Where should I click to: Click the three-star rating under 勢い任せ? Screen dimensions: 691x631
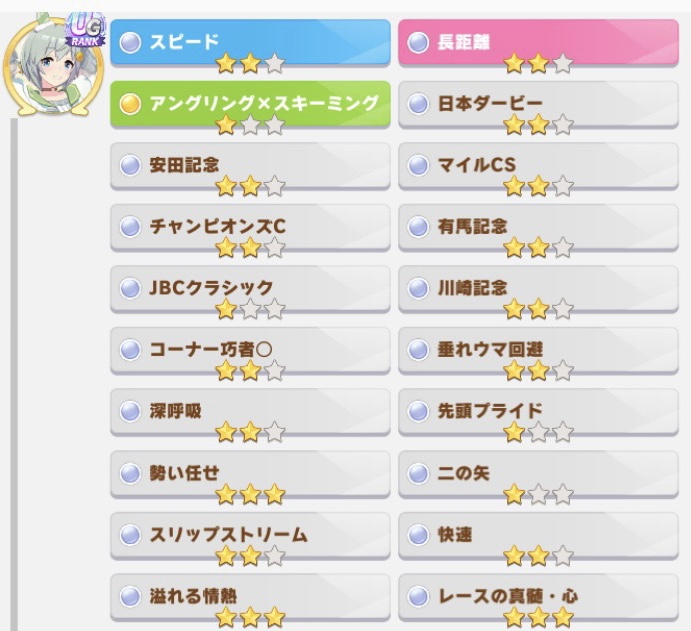[x=250, y=494]
